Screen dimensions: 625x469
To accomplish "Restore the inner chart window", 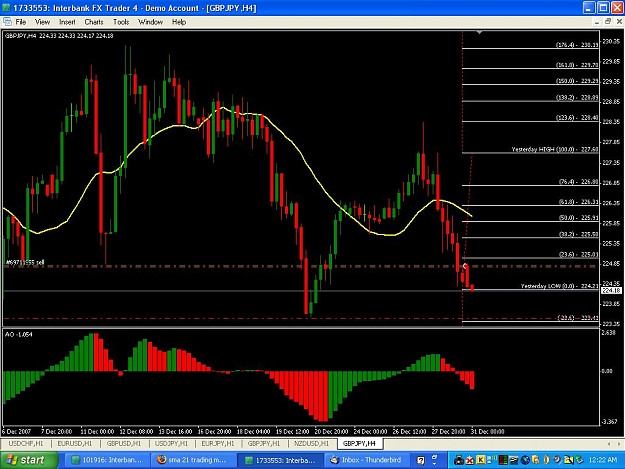I will (608, 22).
